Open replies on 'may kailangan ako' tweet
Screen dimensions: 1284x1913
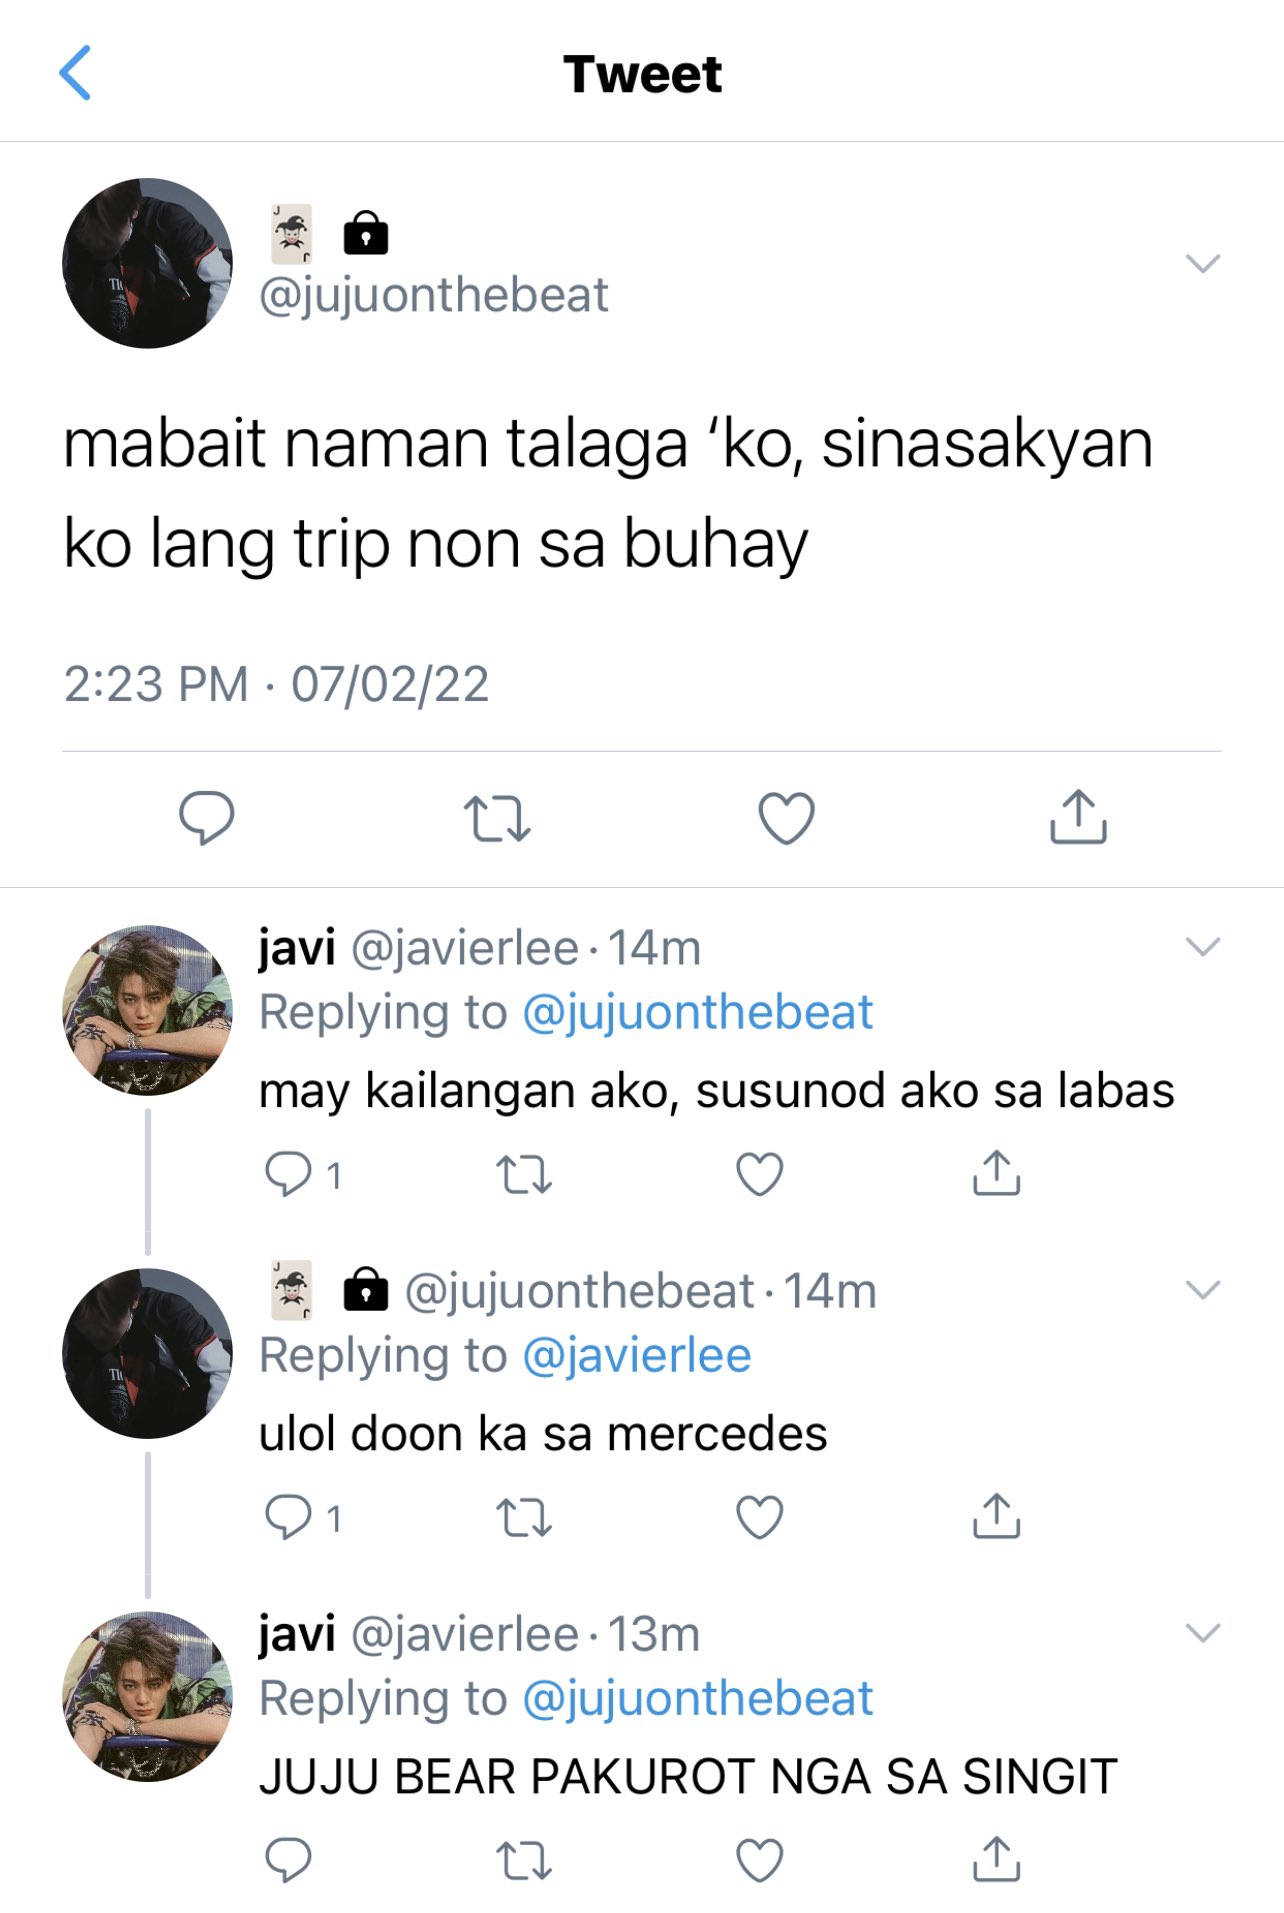click(x=302, y=1174)
